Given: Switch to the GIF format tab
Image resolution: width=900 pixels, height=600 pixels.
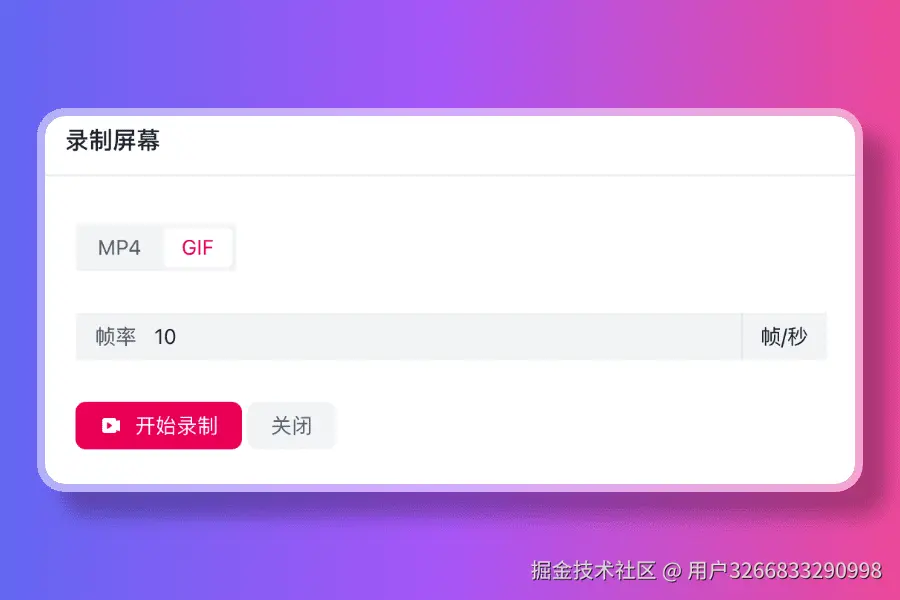Looking at the screenshot, I should (x=197, y=247).
